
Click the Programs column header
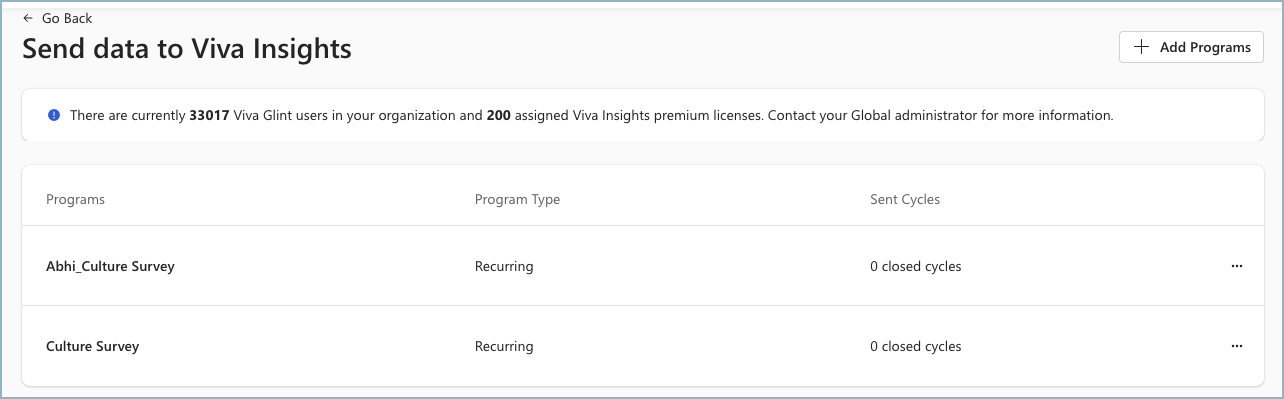[75, 200]
